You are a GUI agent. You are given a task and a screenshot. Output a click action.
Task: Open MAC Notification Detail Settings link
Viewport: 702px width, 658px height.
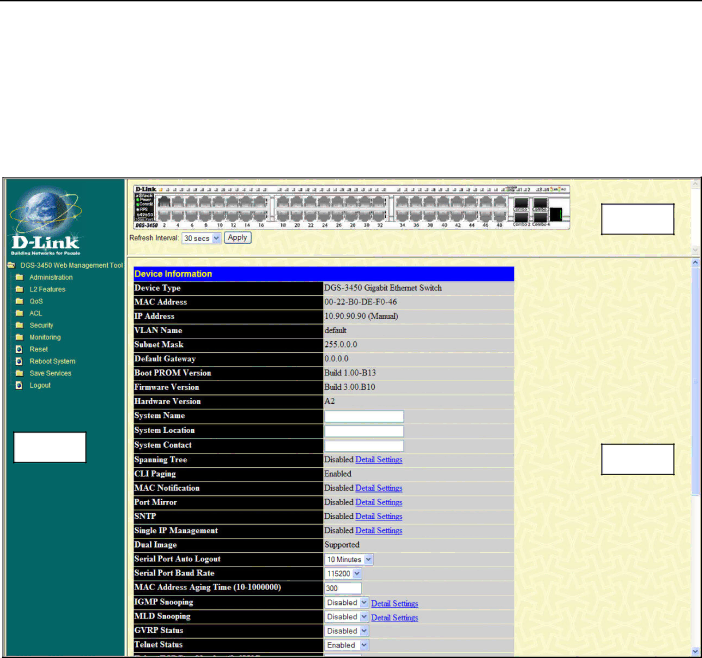(x=379, y=488)
